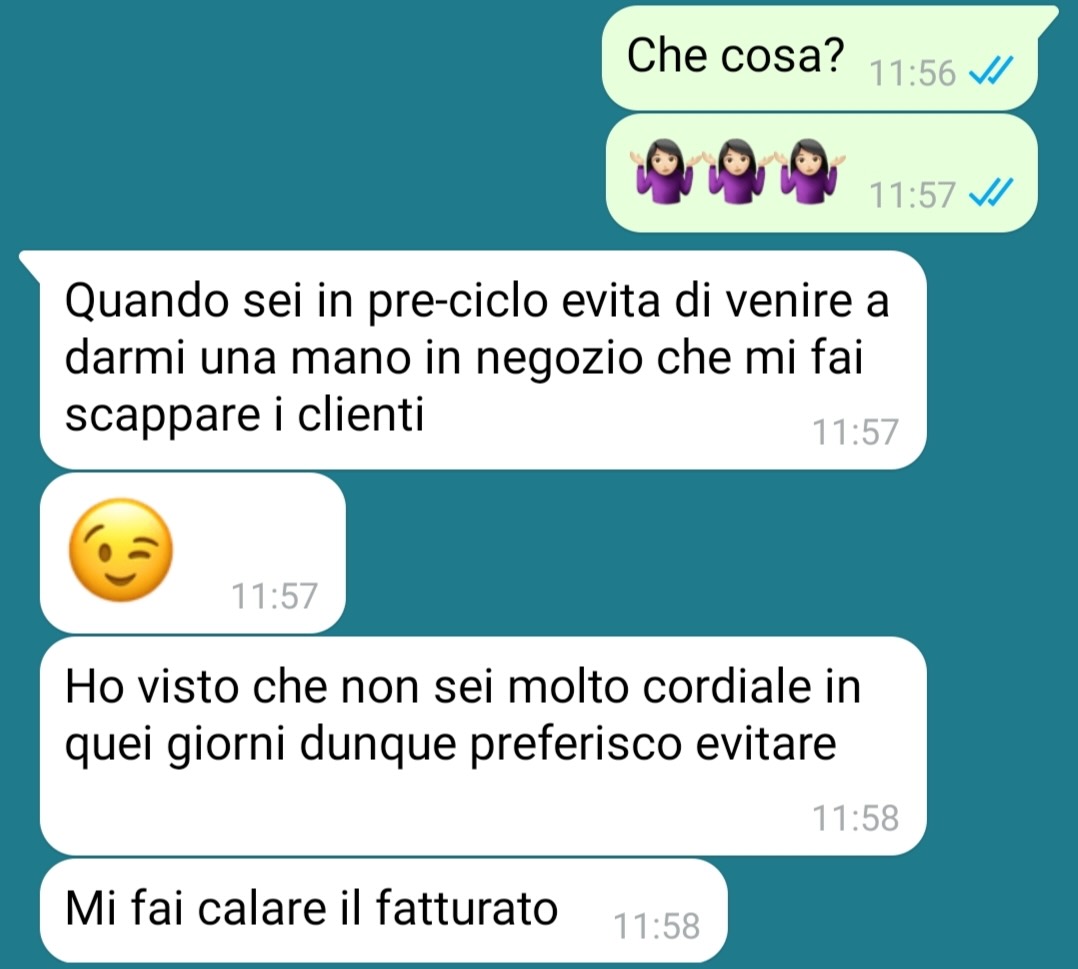Image resolution: width=1078 pixels, height=969 pixels.
Task: Select the 'Ho visto che non sei' message
Action: 483,745
